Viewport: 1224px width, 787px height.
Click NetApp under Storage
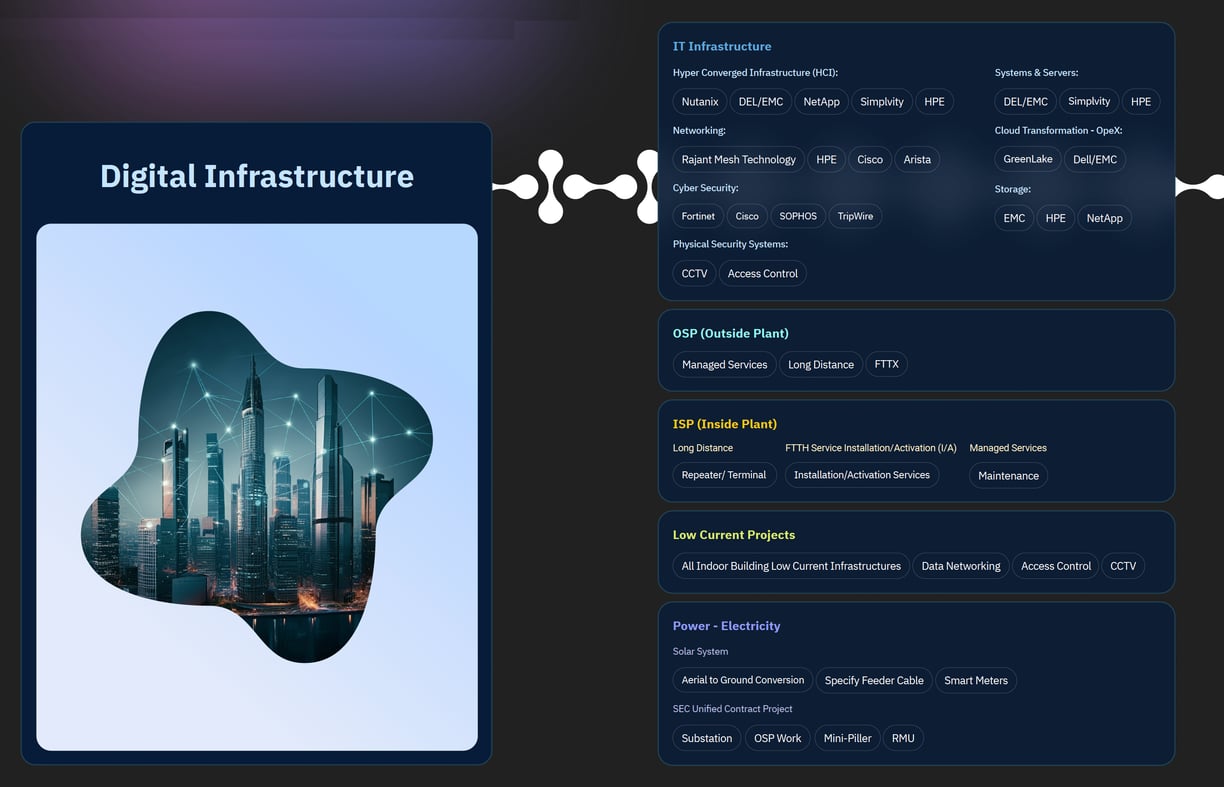point(1105,218)
